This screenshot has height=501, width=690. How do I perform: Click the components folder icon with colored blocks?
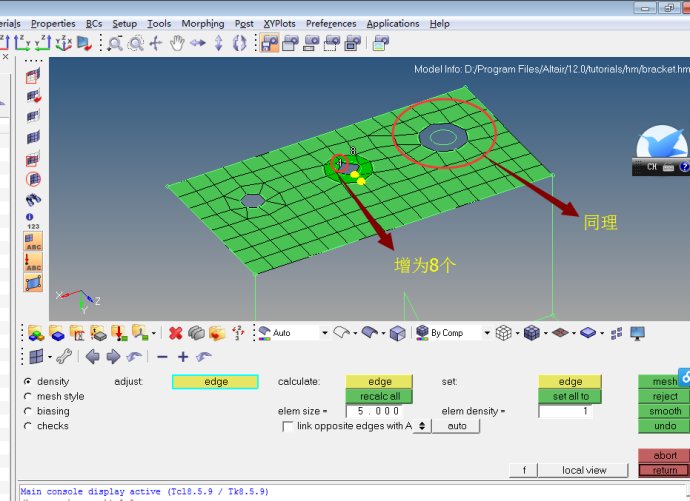click(36, 333)
